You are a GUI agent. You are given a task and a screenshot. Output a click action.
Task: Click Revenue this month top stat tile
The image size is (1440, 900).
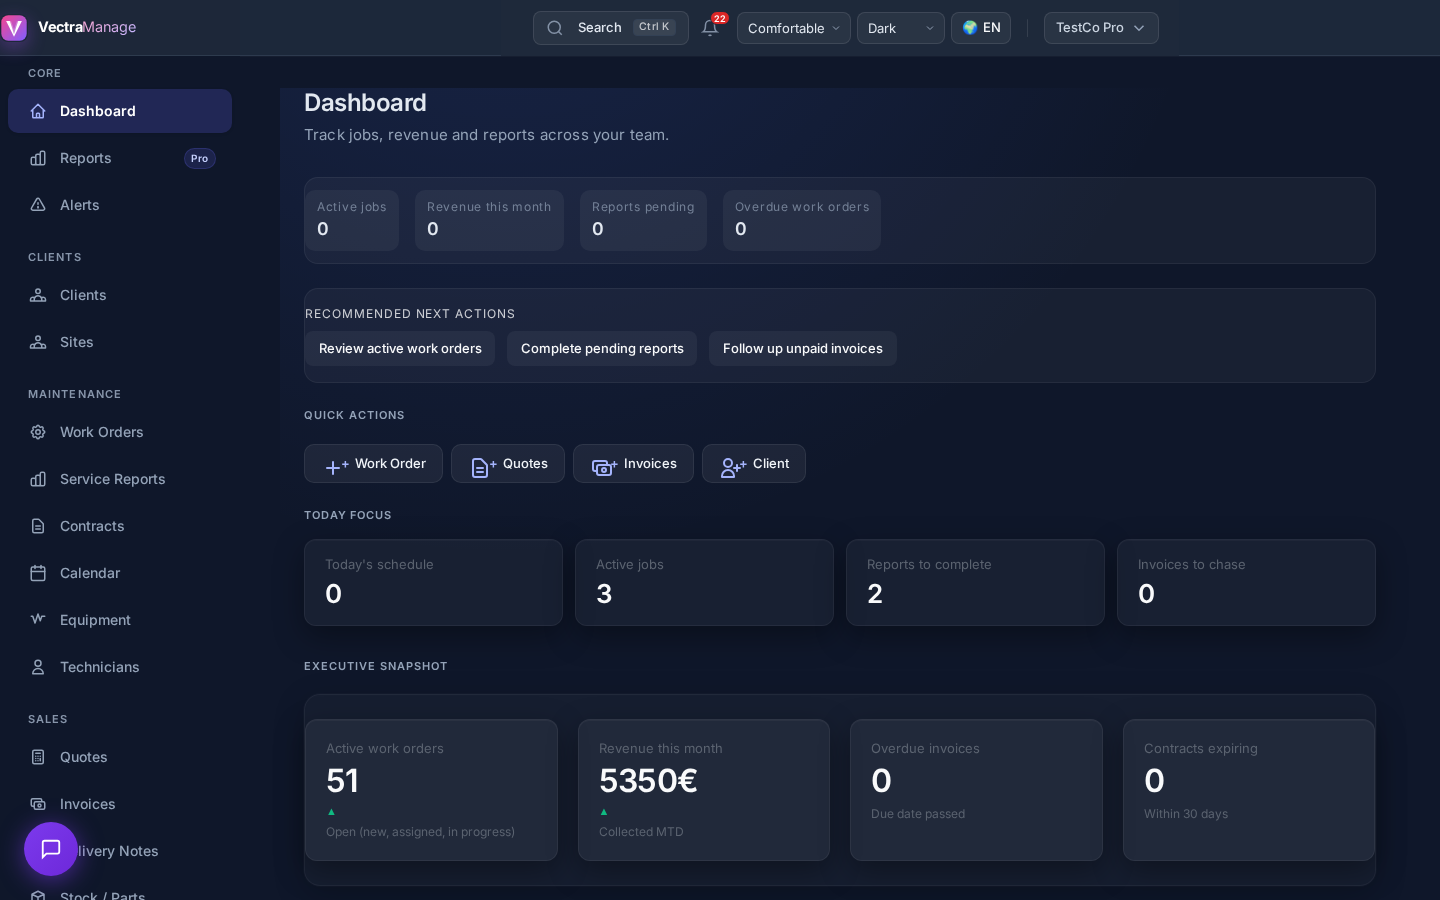pyautogui.click(x=489, y=220)
